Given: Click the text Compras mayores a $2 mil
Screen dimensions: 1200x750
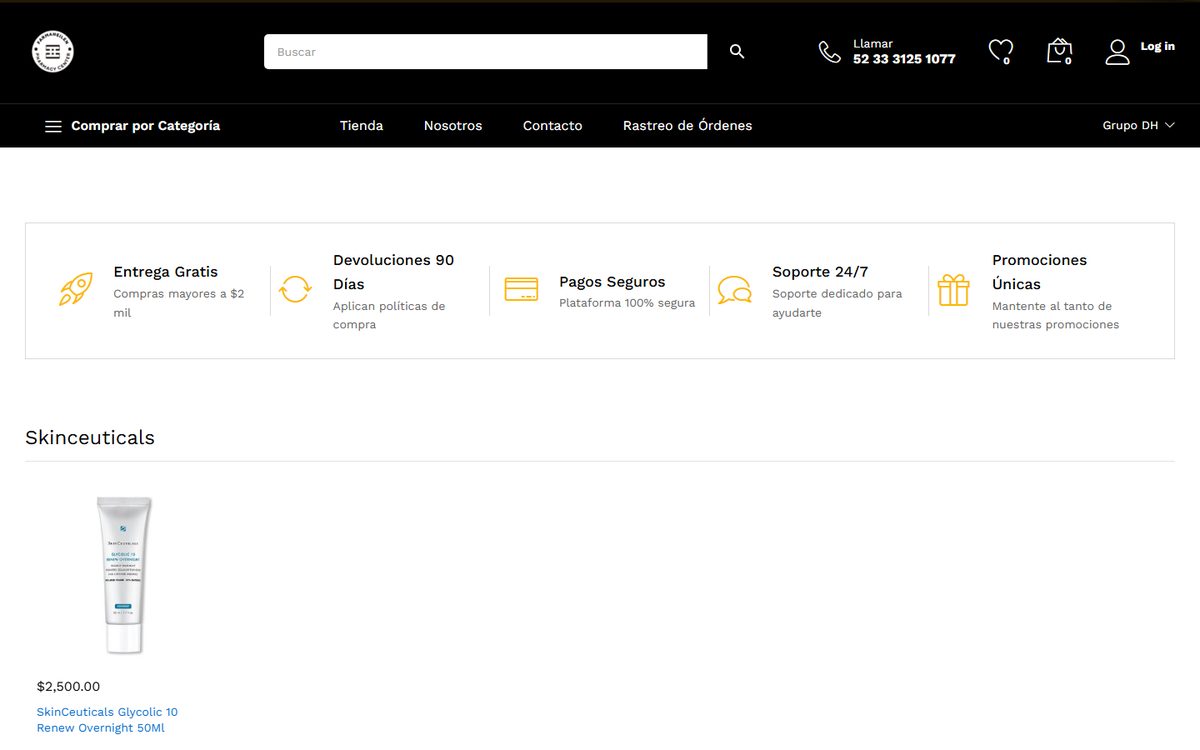Looking at the screenshot, I should (179, 303).
